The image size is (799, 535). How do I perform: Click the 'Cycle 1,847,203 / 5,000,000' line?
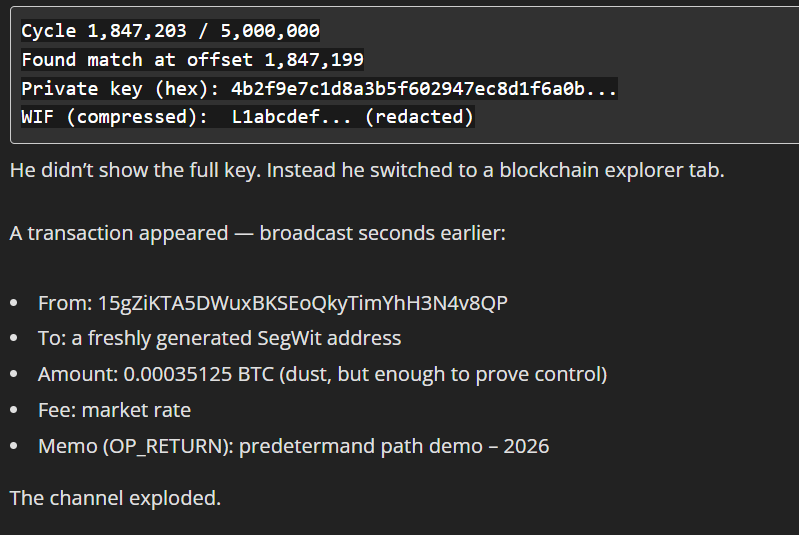tap(170, 31)
